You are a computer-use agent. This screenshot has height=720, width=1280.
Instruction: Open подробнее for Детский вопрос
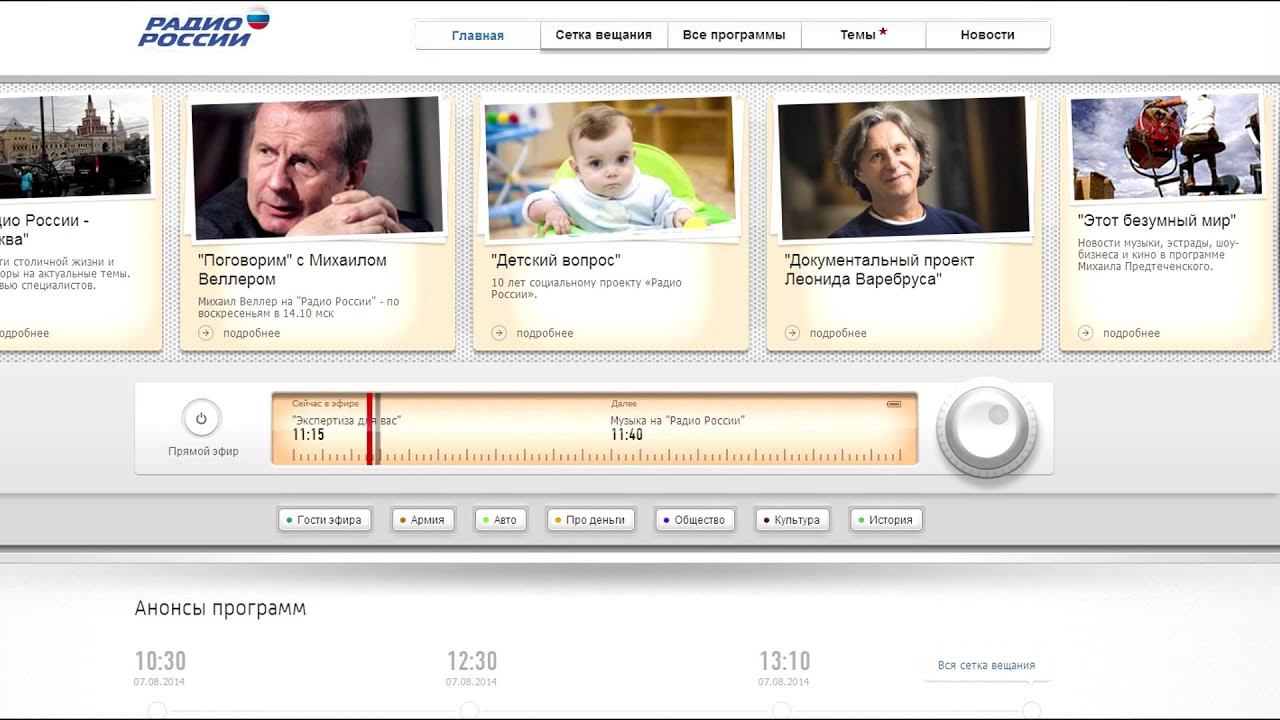click(544, 333)
